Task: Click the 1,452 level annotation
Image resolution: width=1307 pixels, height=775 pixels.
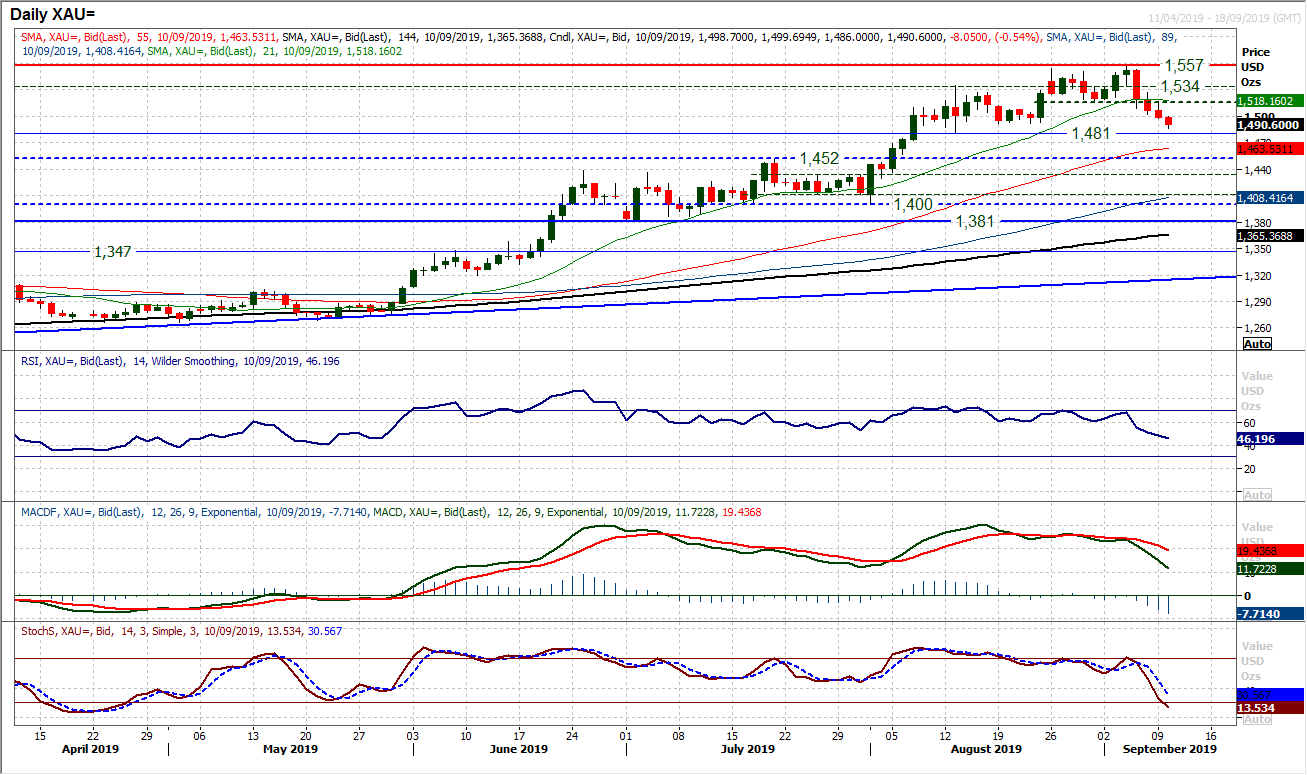Action: coord(819,158)
